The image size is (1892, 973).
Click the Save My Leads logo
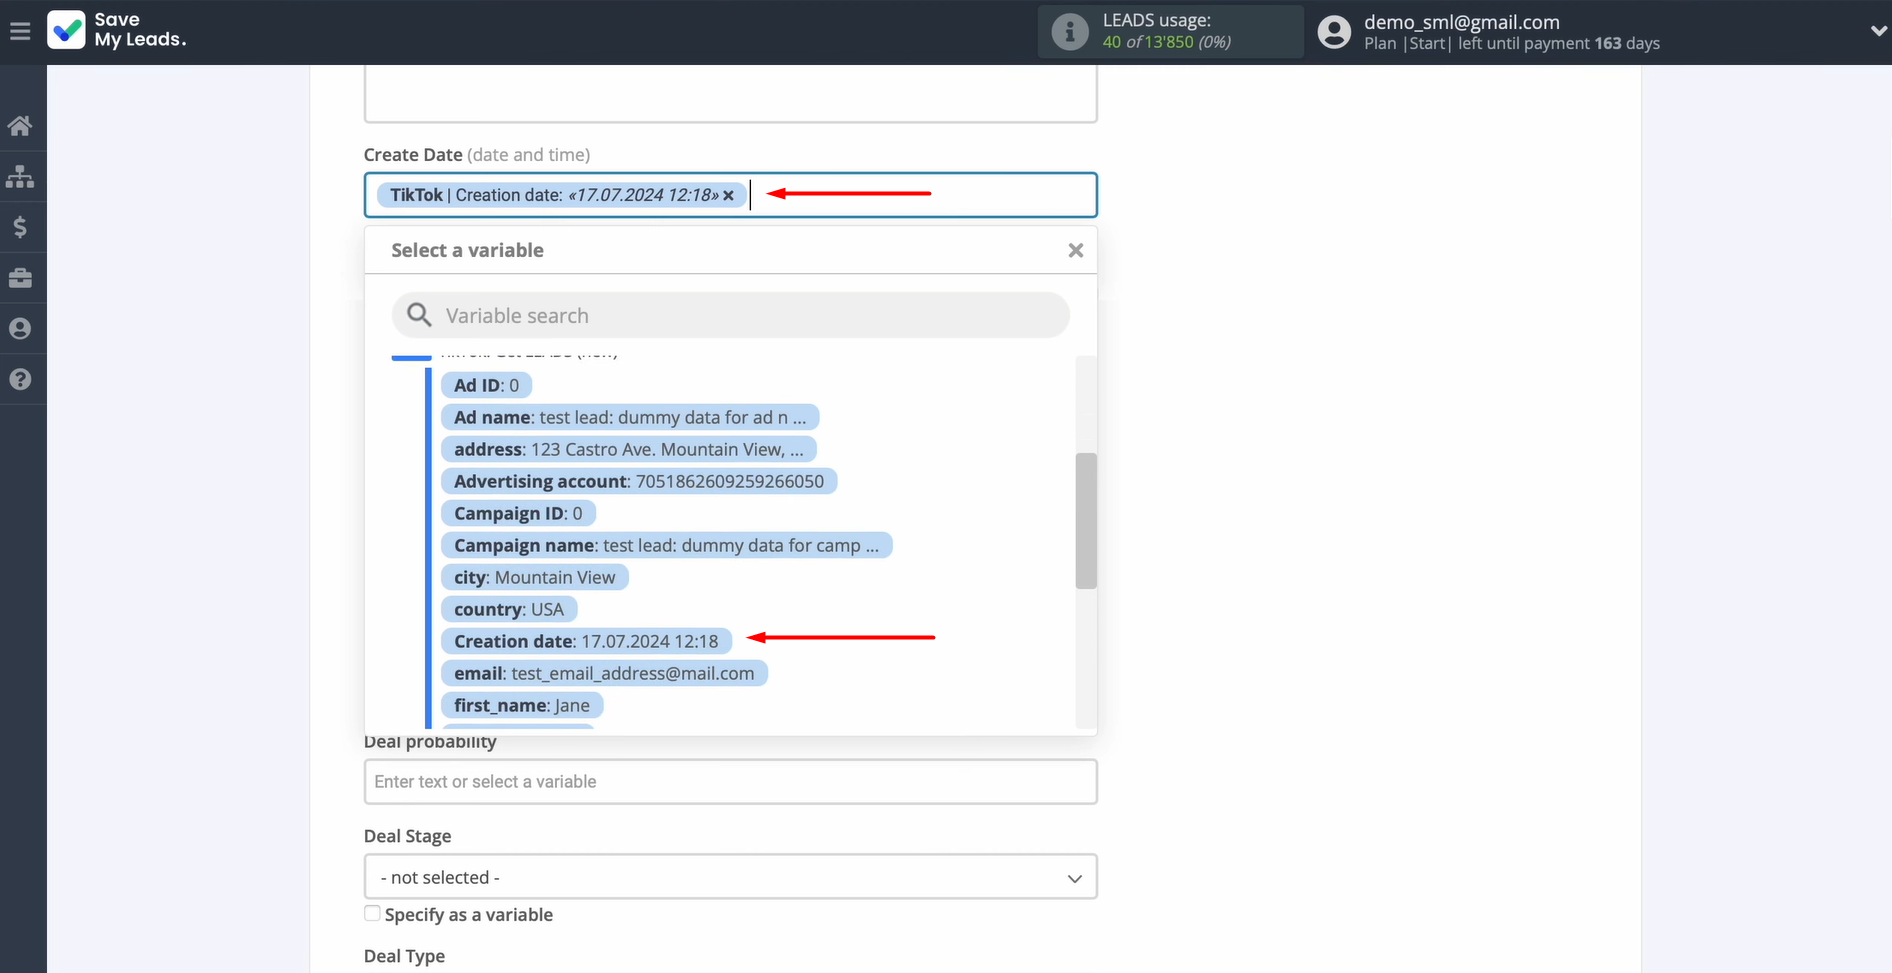(116, 30)
